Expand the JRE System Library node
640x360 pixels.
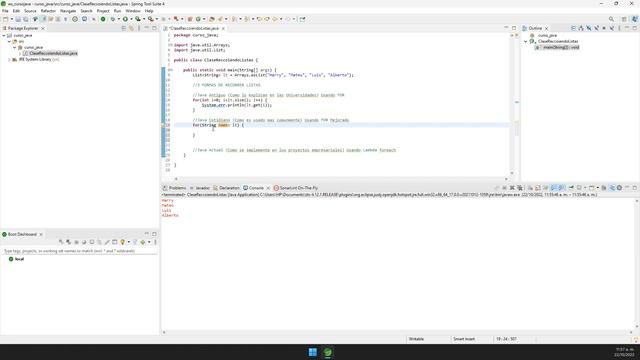click(x=9, y=60)
